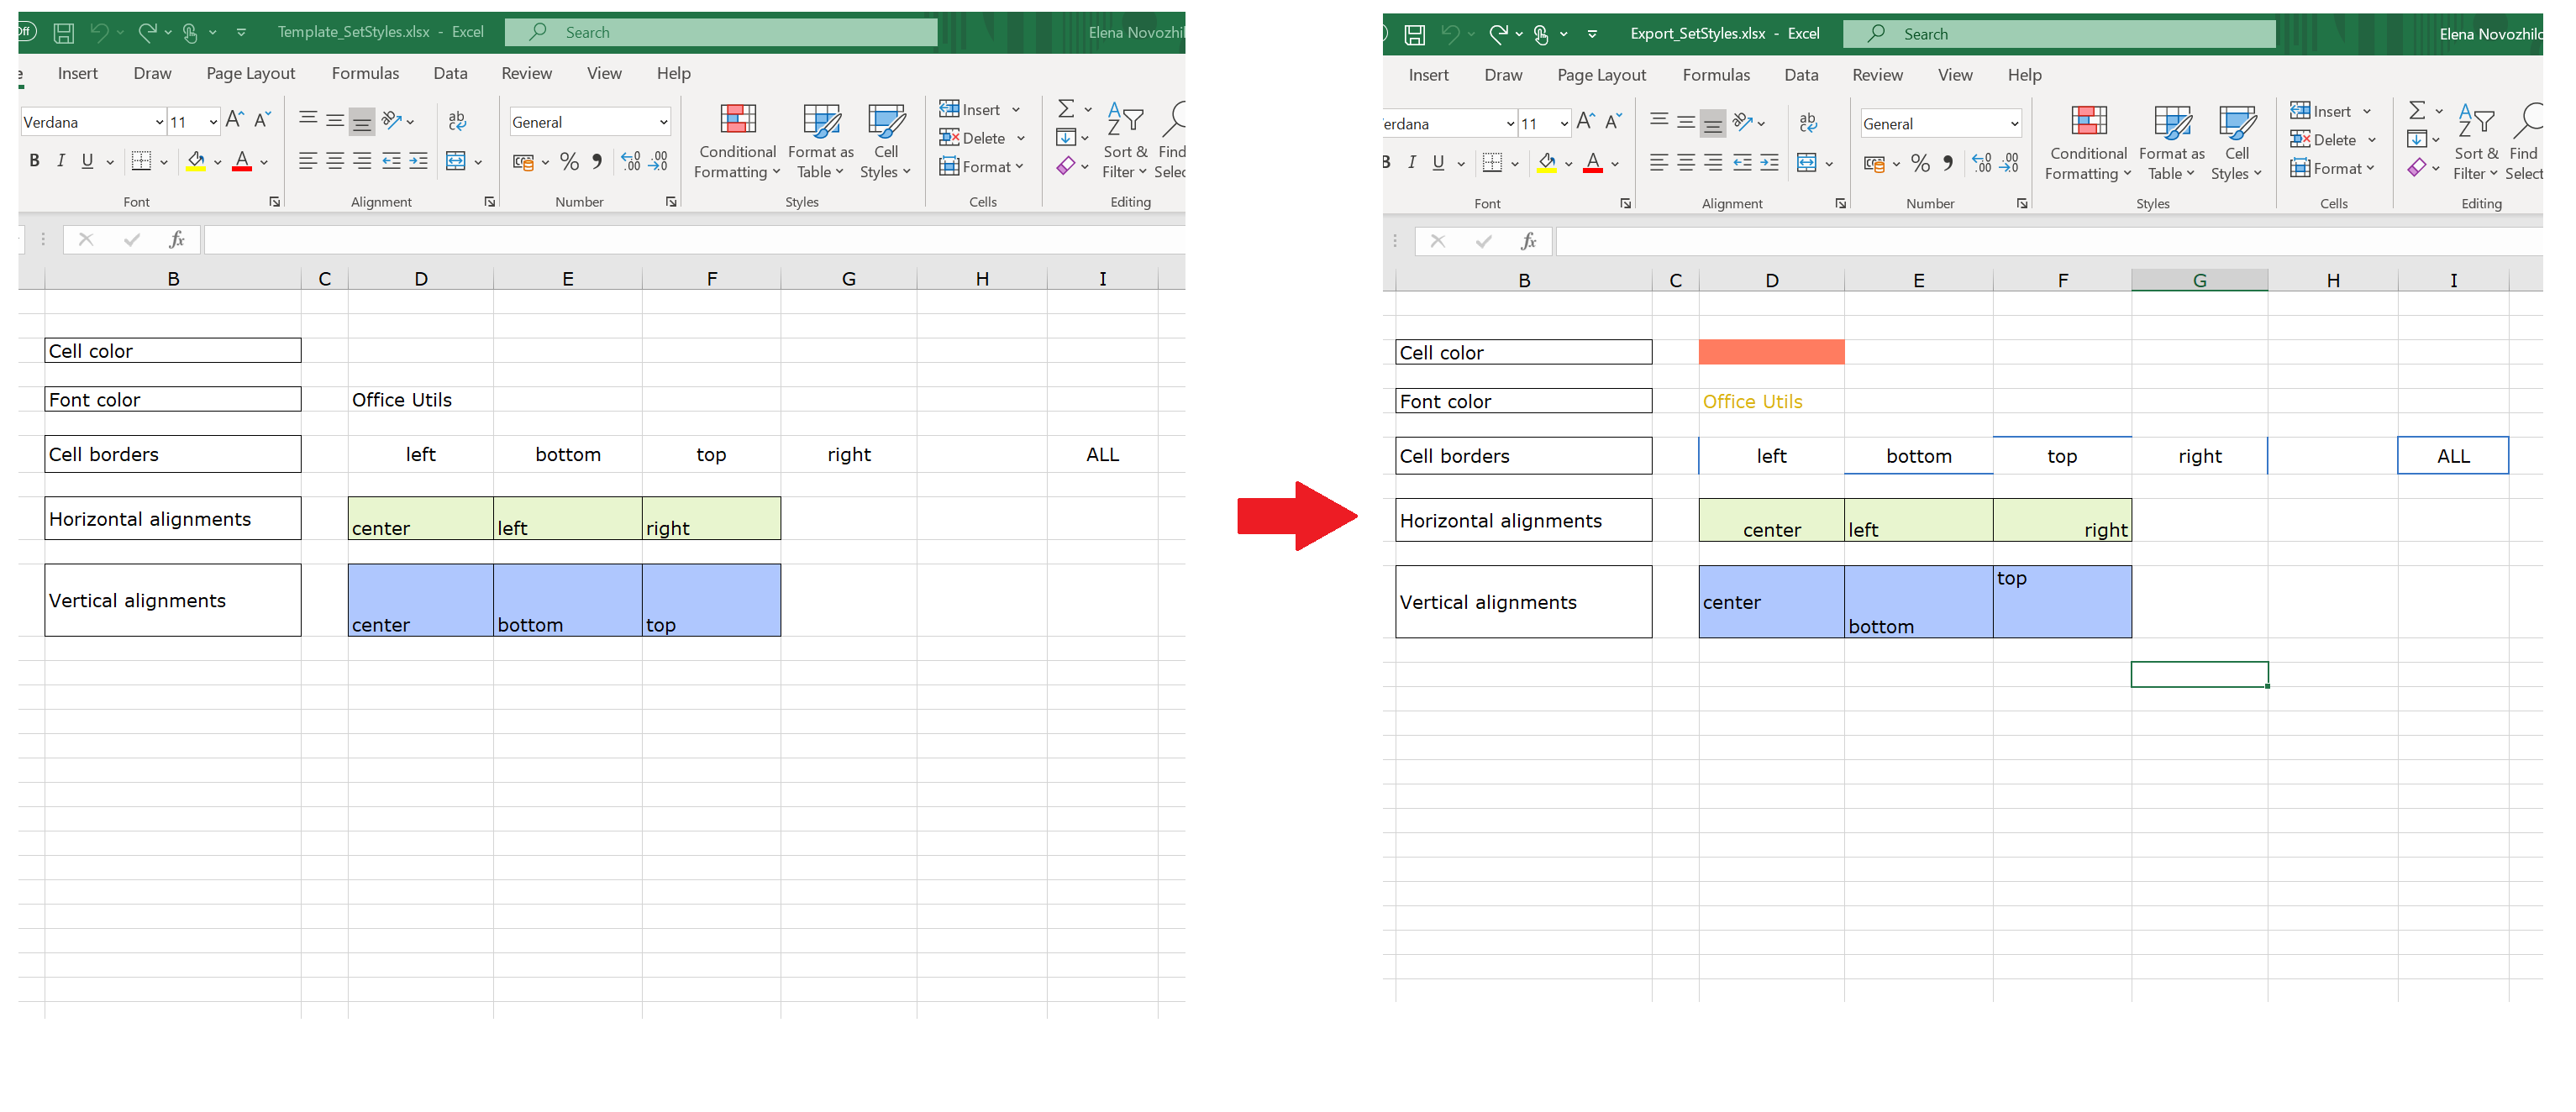Click inside the Search box
This screenshot has height=1112, width=2576.
[720, 31]
